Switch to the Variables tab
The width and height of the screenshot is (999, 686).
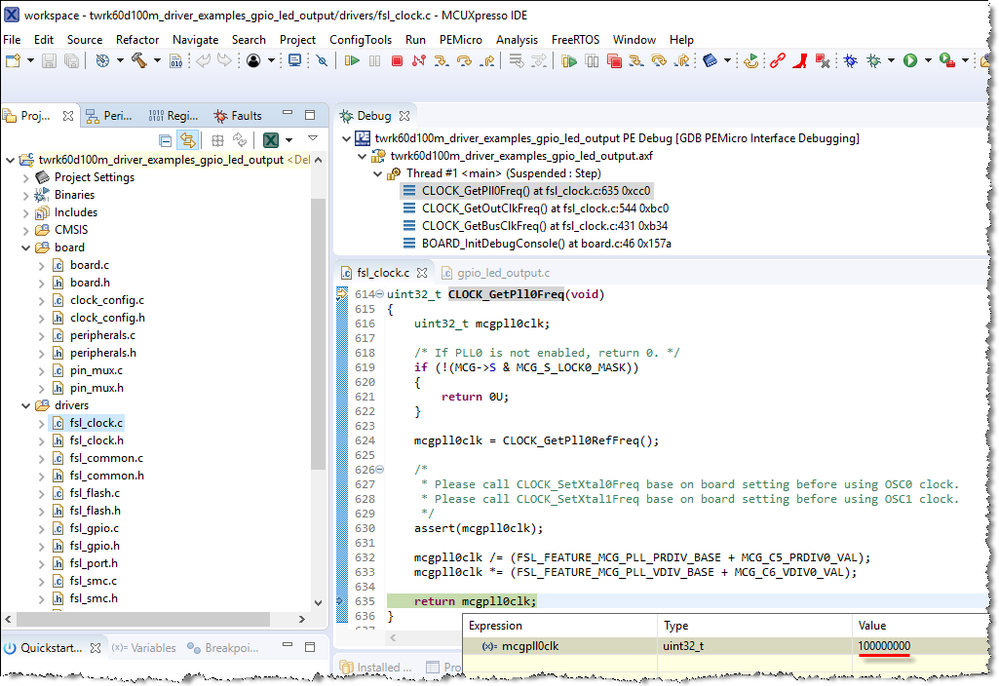143,648
